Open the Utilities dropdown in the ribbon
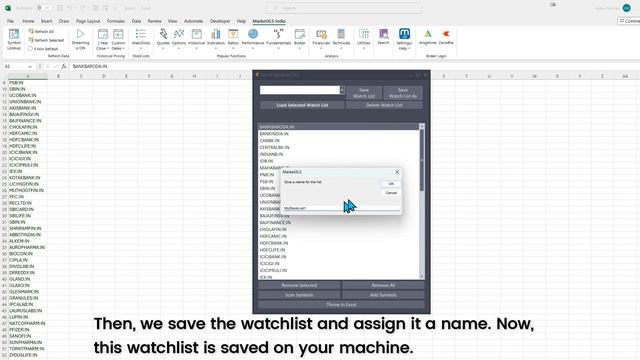The height and width of the screenshot is (360, 640). (x=364, y=40)
